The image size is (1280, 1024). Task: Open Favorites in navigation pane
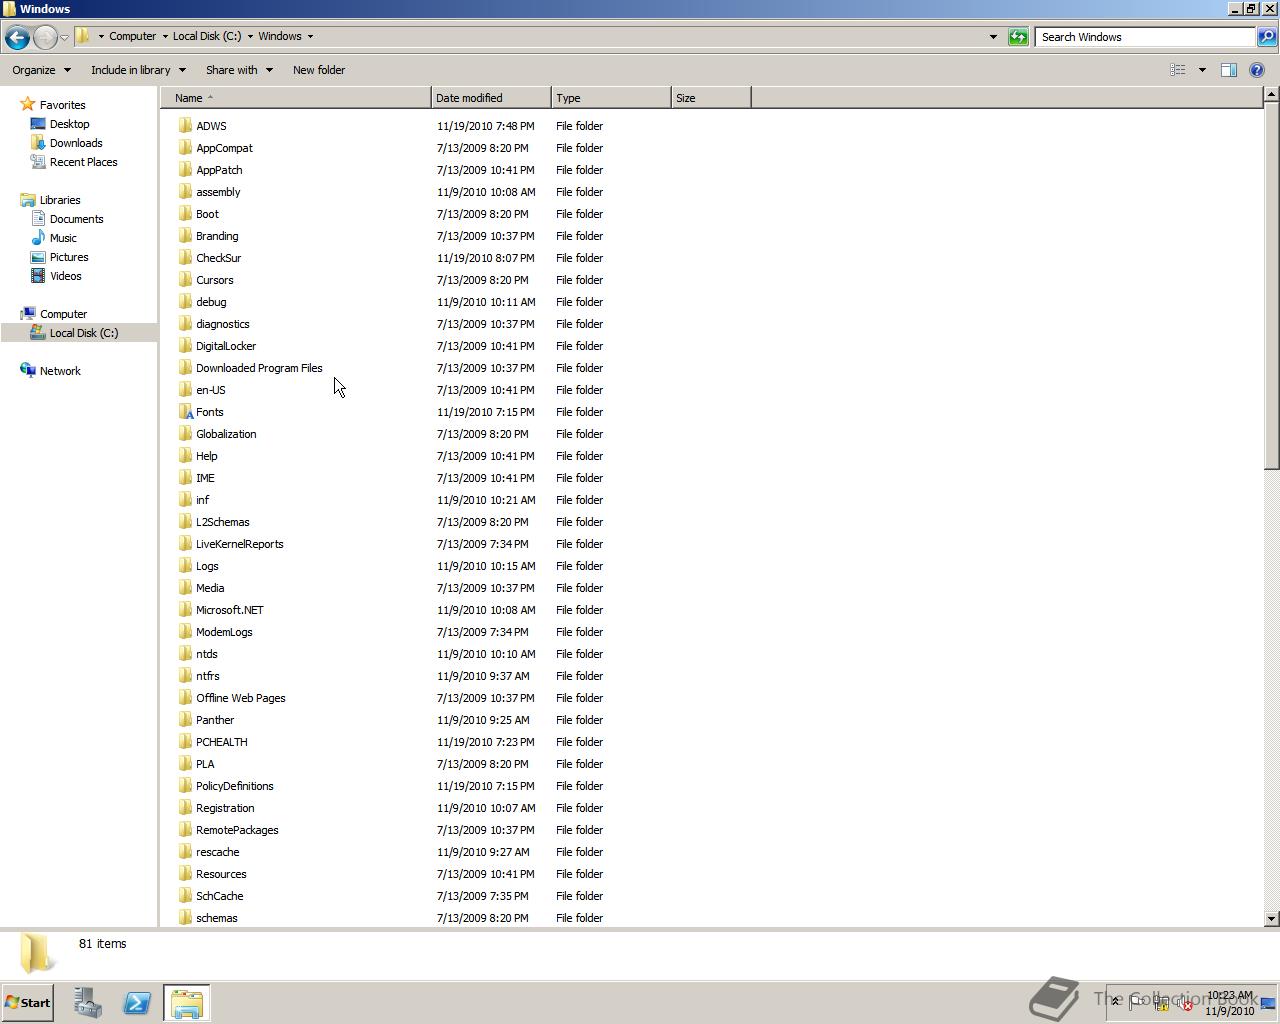click(x=62, y=105)
